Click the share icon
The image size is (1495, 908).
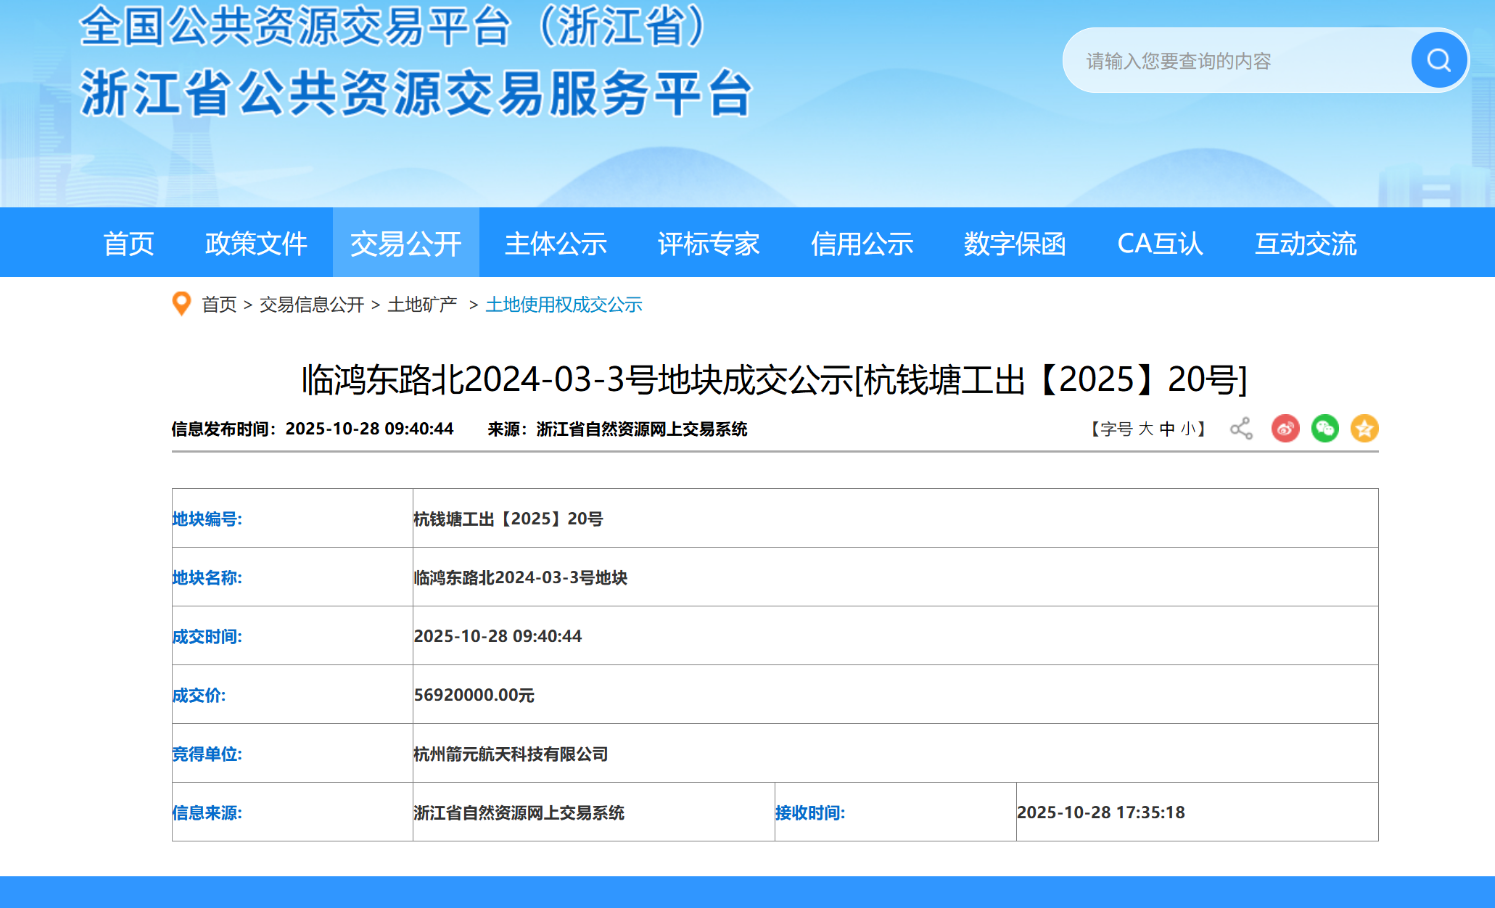(x=1241, y=429)
